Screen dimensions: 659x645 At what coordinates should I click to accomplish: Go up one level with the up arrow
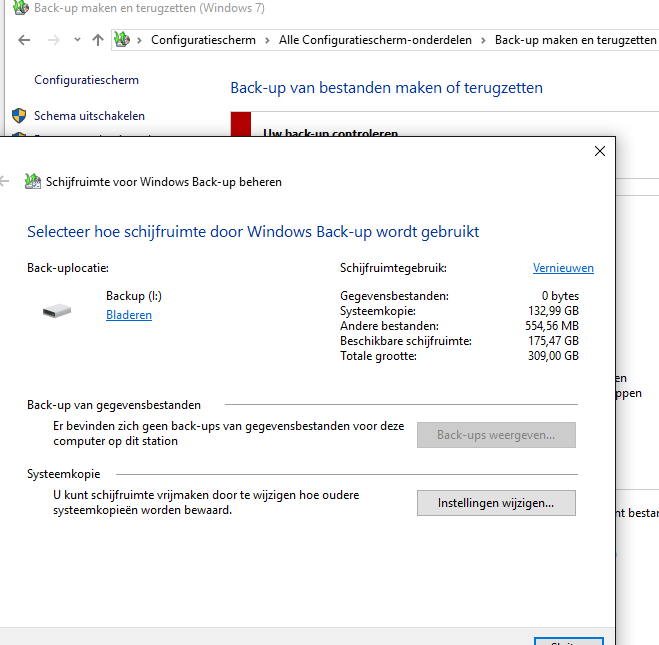pos(98,40)
